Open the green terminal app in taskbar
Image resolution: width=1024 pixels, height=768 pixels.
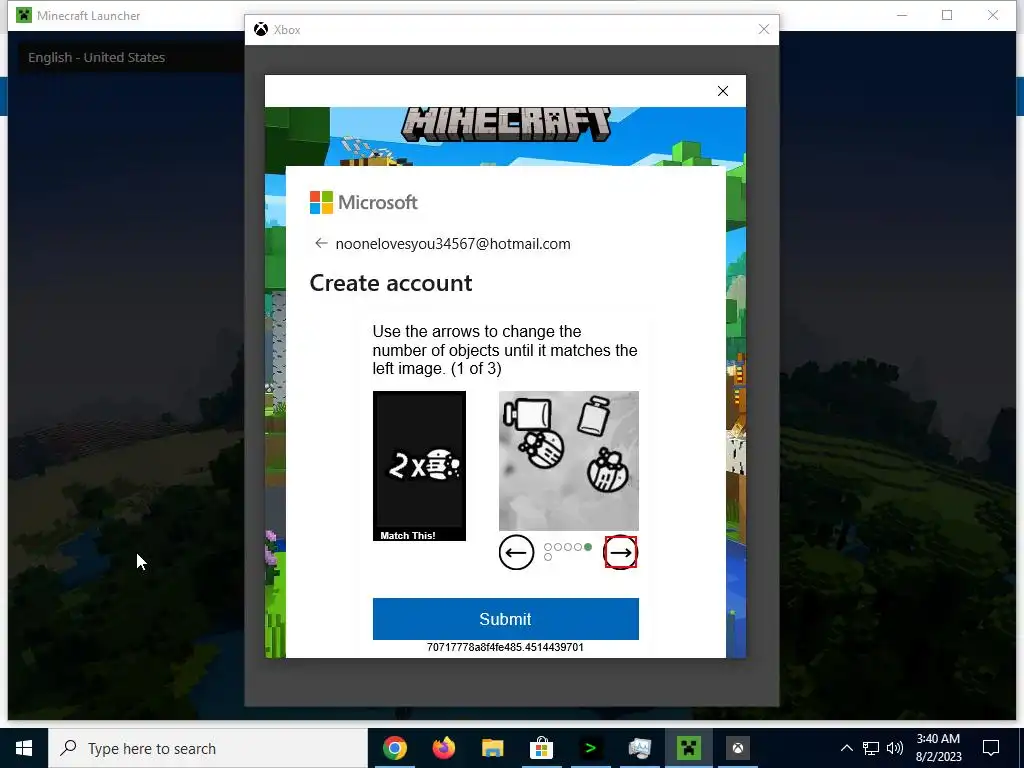point(590,748)
